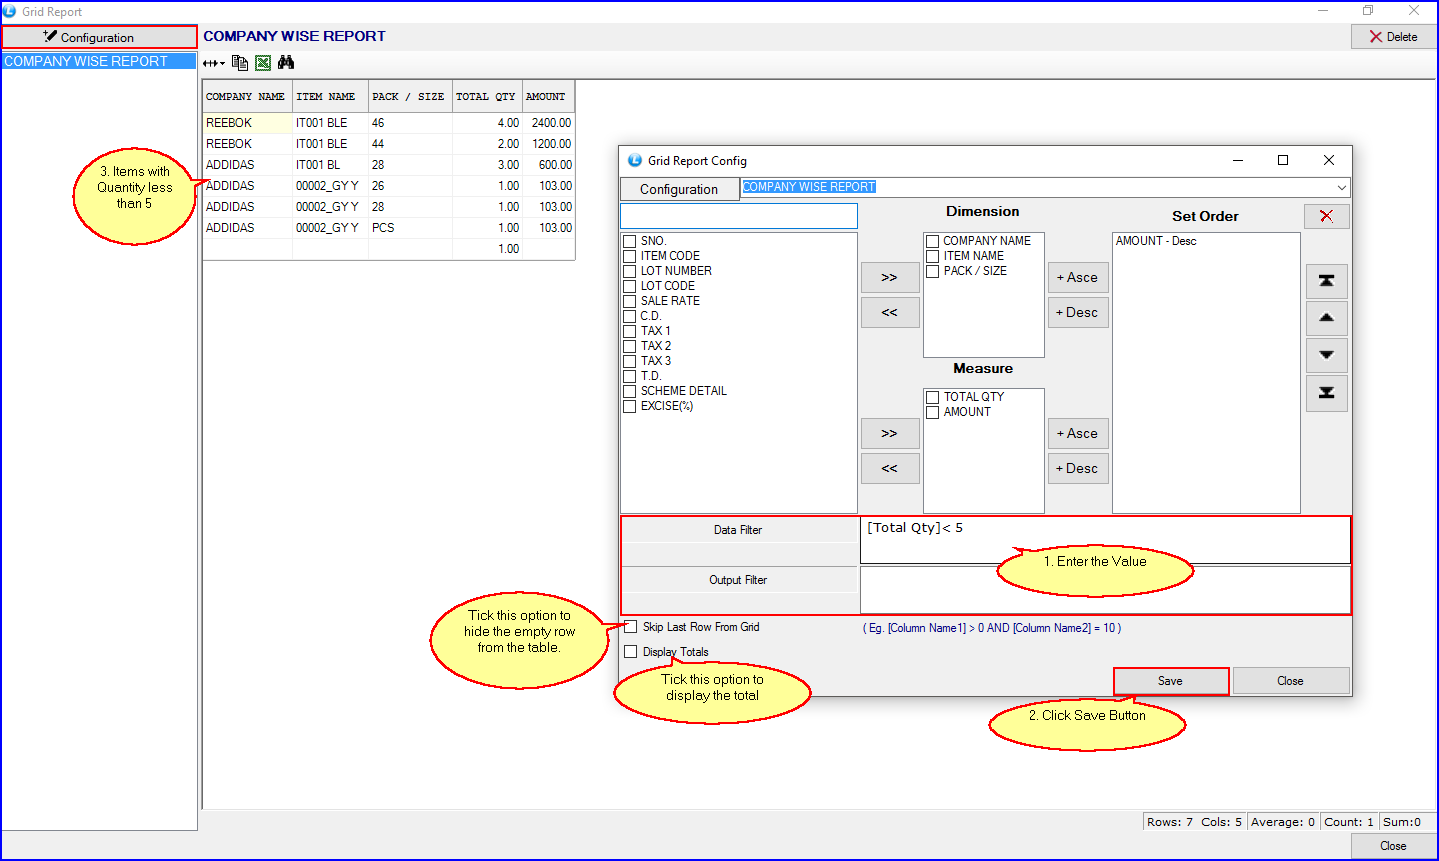
Task: Check TOTAL QTY in Measure list
Action: tap(932, 397)
